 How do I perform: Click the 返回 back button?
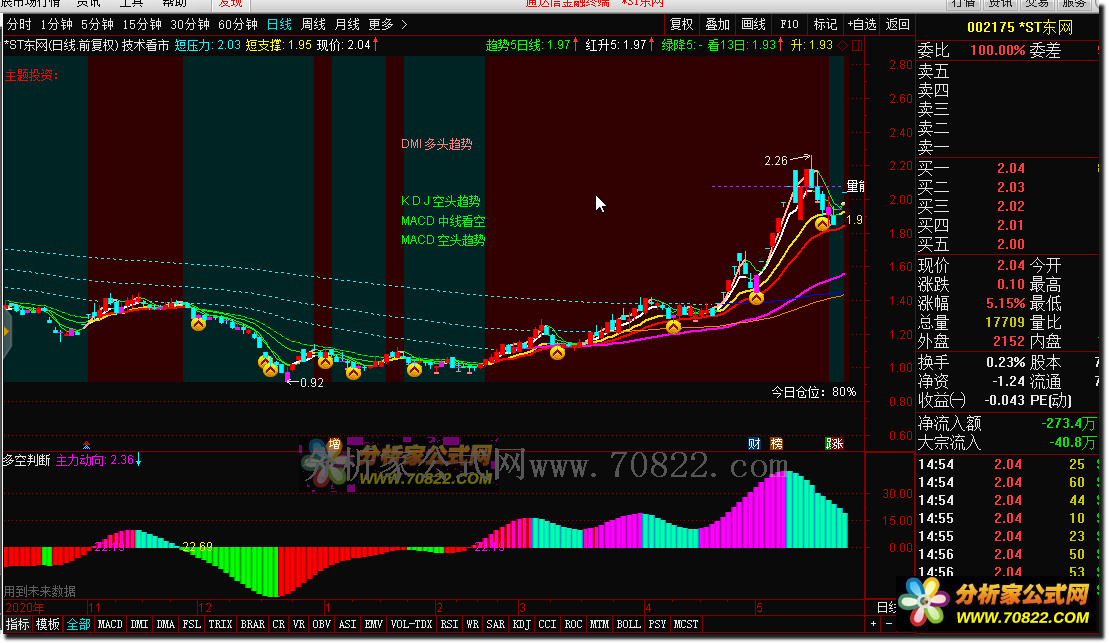coord(898,25)
